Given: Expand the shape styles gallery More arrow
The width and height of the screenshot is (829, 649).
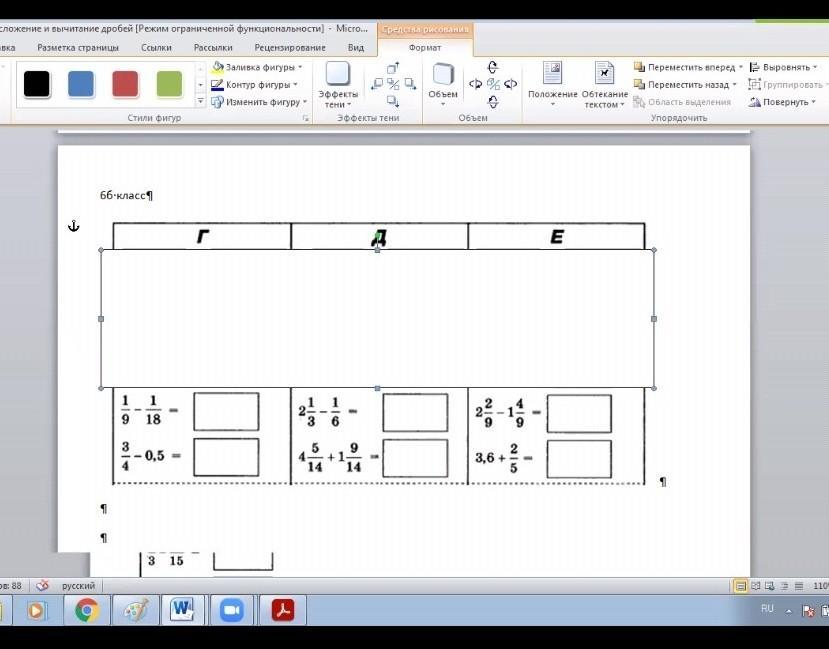Looking at the screenshot, I should (x=200, y=100).
